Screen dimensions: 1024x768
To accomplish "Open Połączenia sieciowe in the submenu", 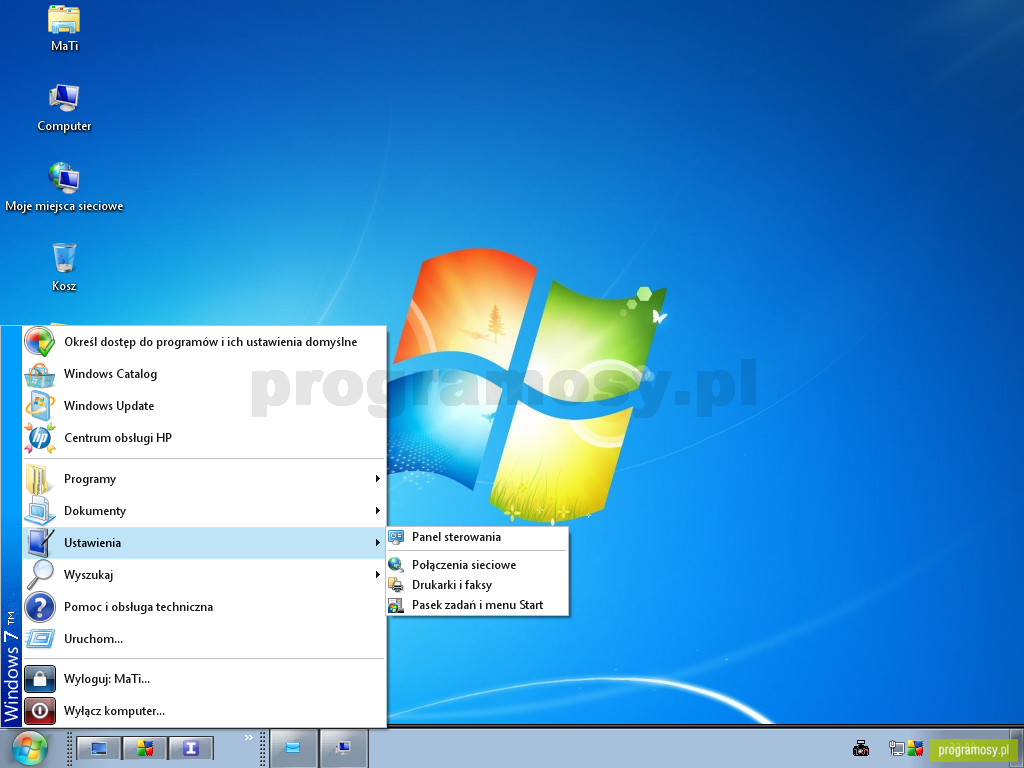I will coord(477,565).
